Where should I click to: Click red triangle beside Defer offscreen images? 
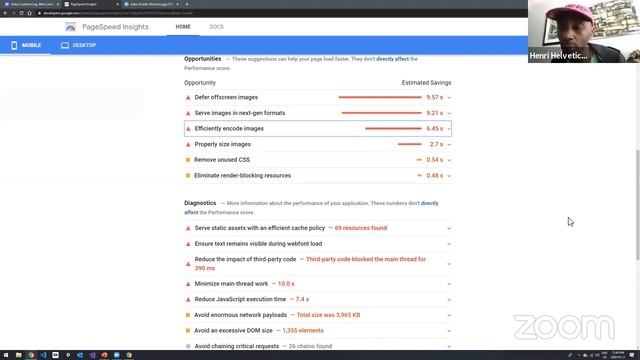tap(188, 98)
